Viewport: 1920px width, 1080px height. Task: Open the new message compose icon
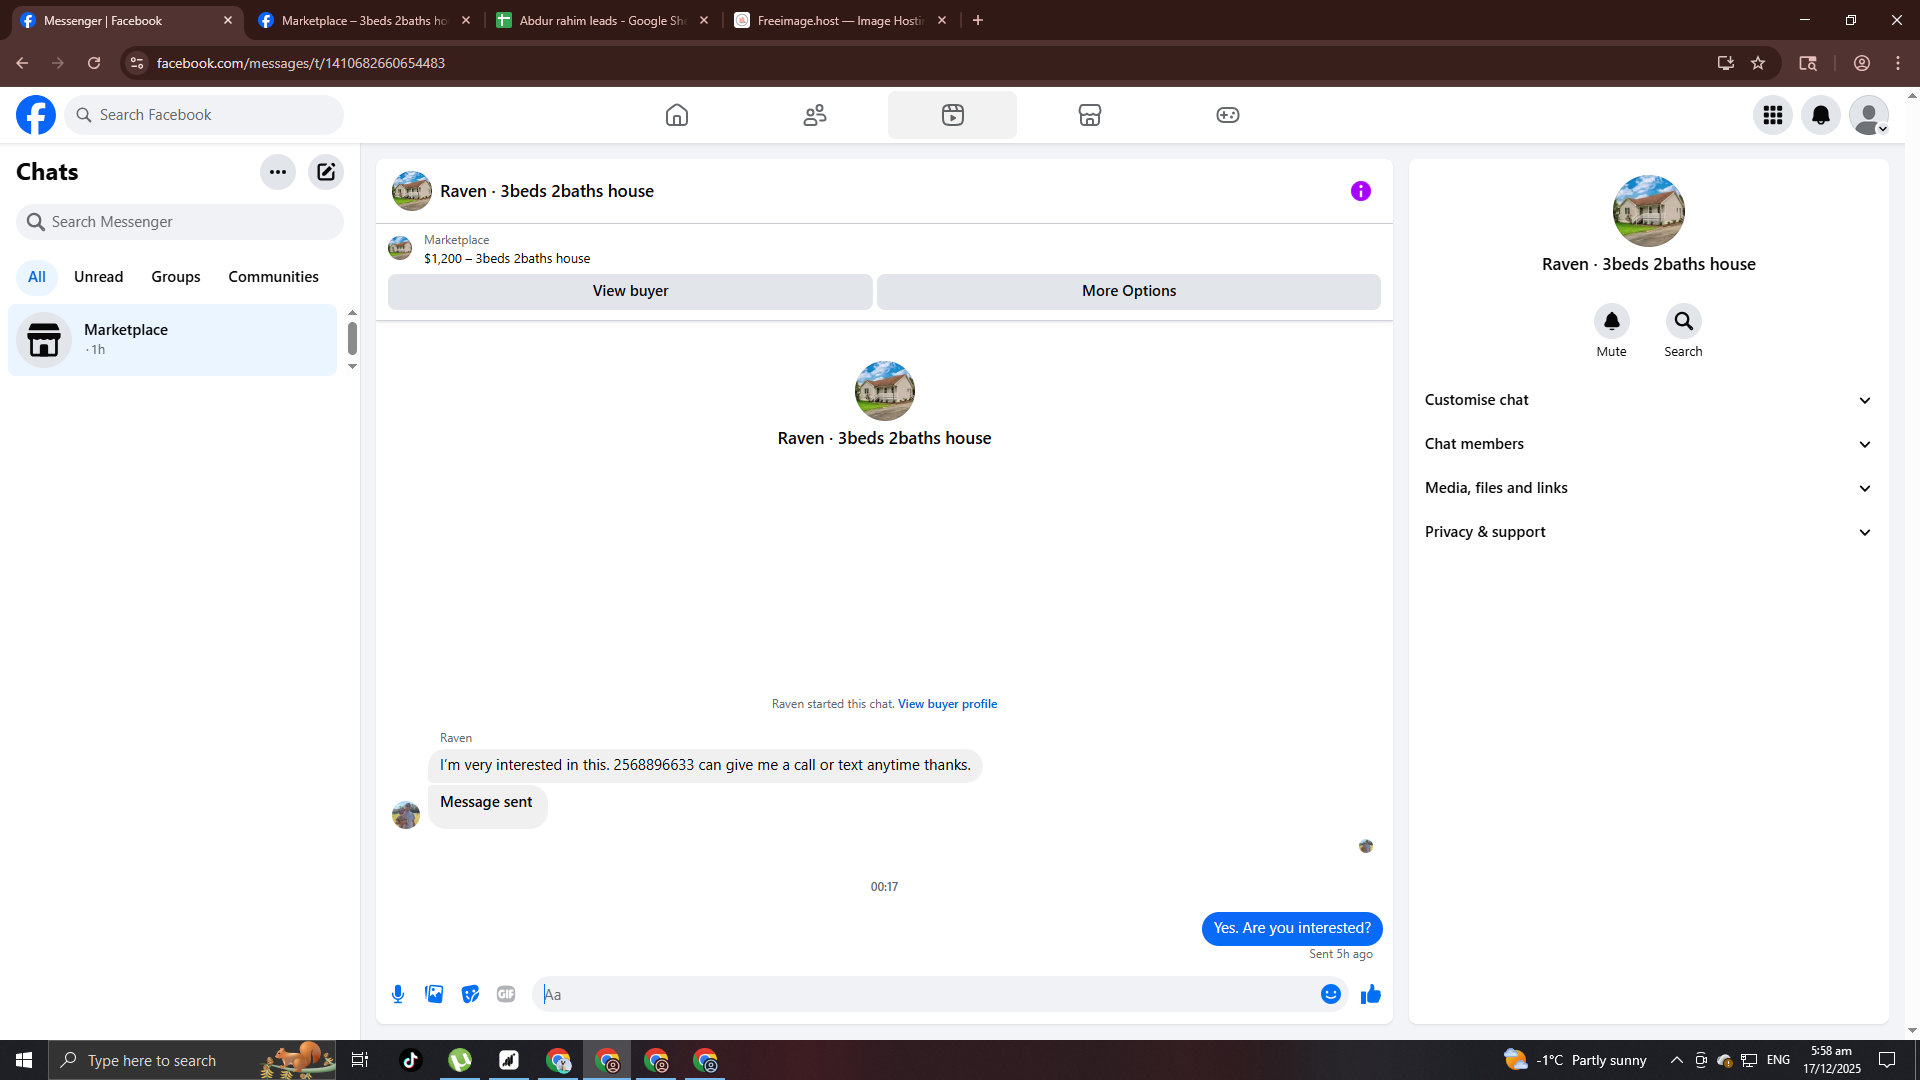(x=326, y=172)
